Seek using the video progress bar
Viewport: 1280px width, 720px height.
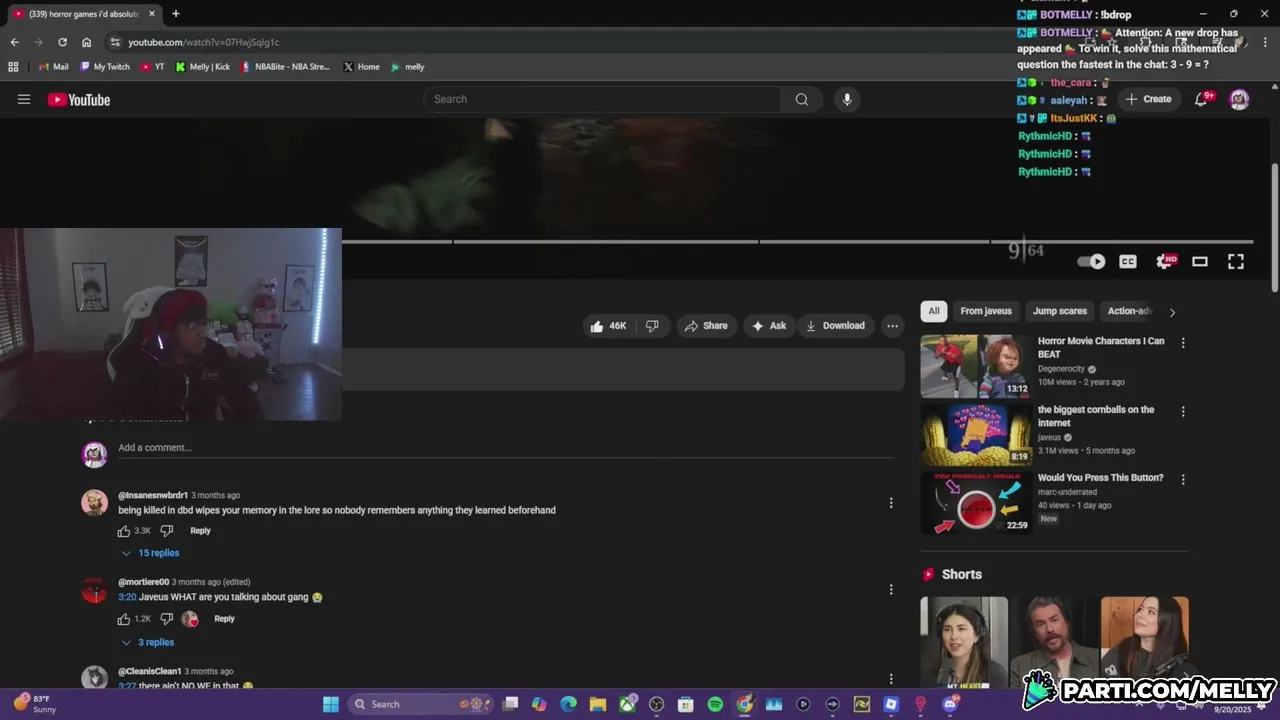797,241
